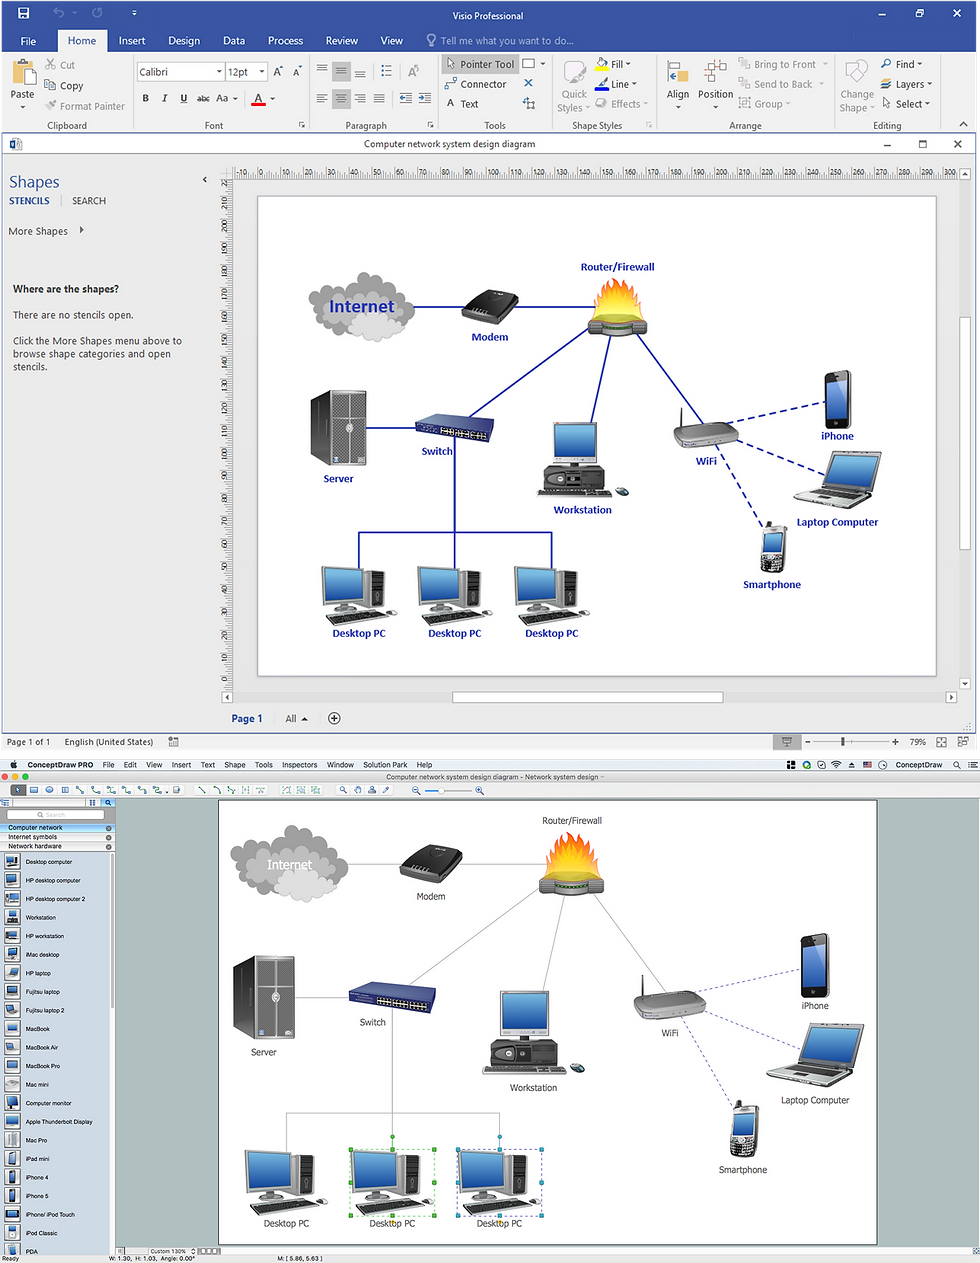The height and width of the screenshot is (1263, 980).
Task: Activate the Connector tool
Action: 475,84
